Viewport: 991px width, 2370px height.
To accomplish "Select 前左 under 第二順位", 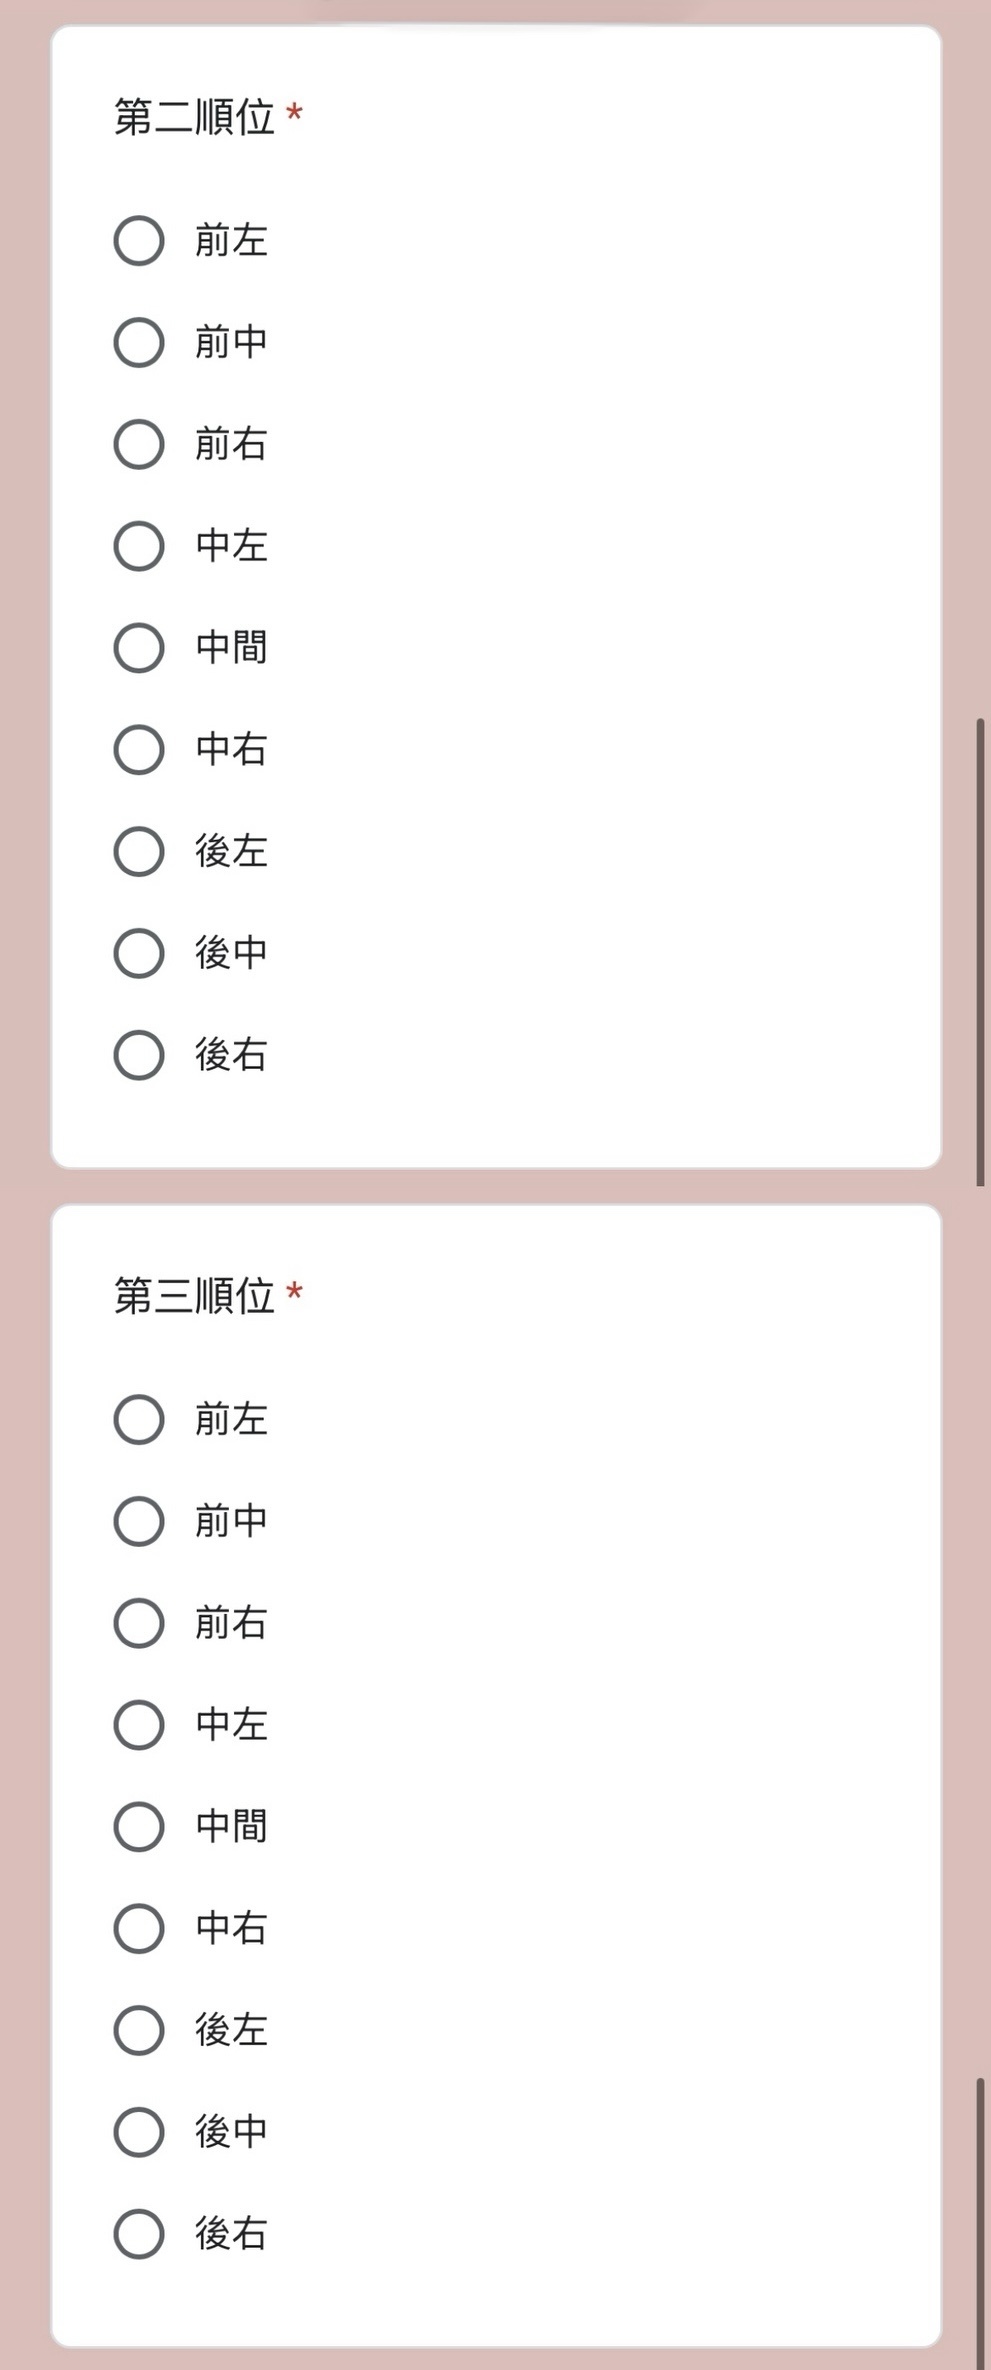I will coord(139,240).
